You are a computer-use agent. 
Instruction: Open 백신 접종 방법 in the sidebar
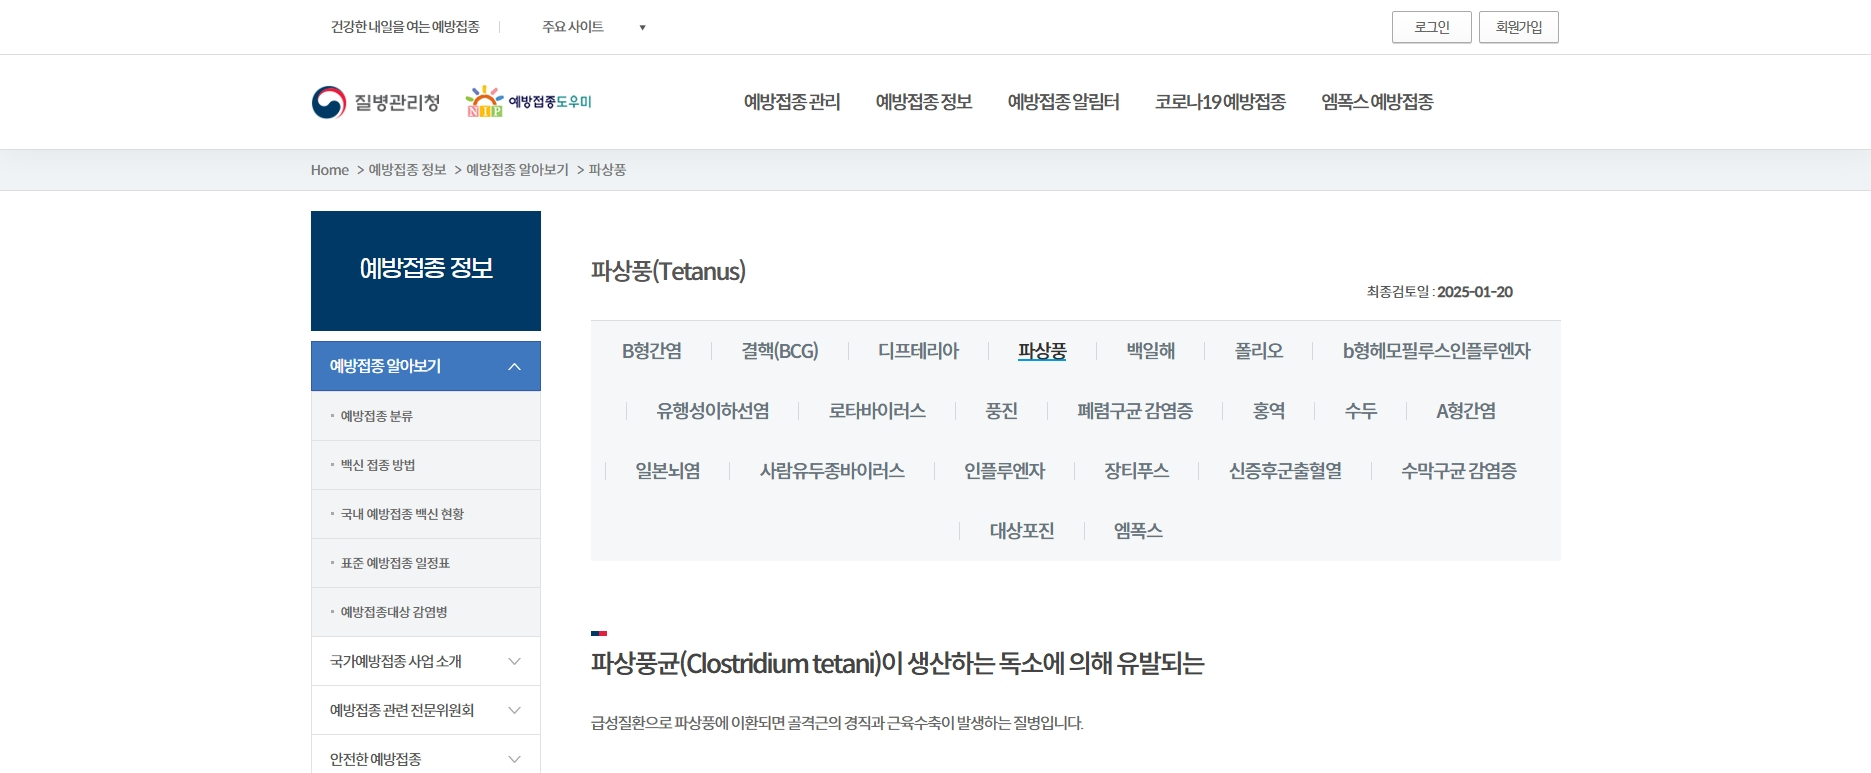click(378, 465)
